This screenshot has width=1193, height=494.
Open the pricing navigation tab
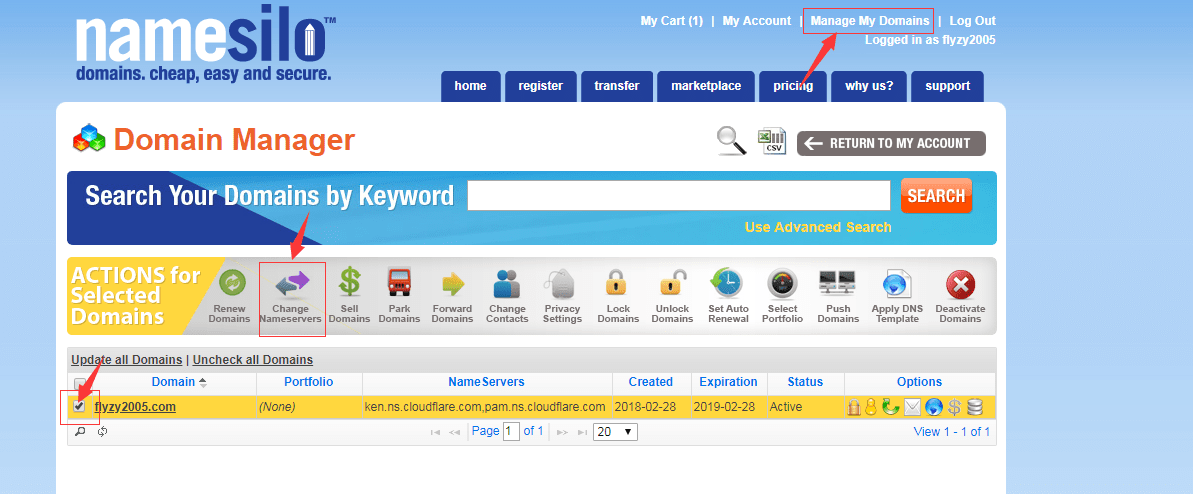coord(792,86)
